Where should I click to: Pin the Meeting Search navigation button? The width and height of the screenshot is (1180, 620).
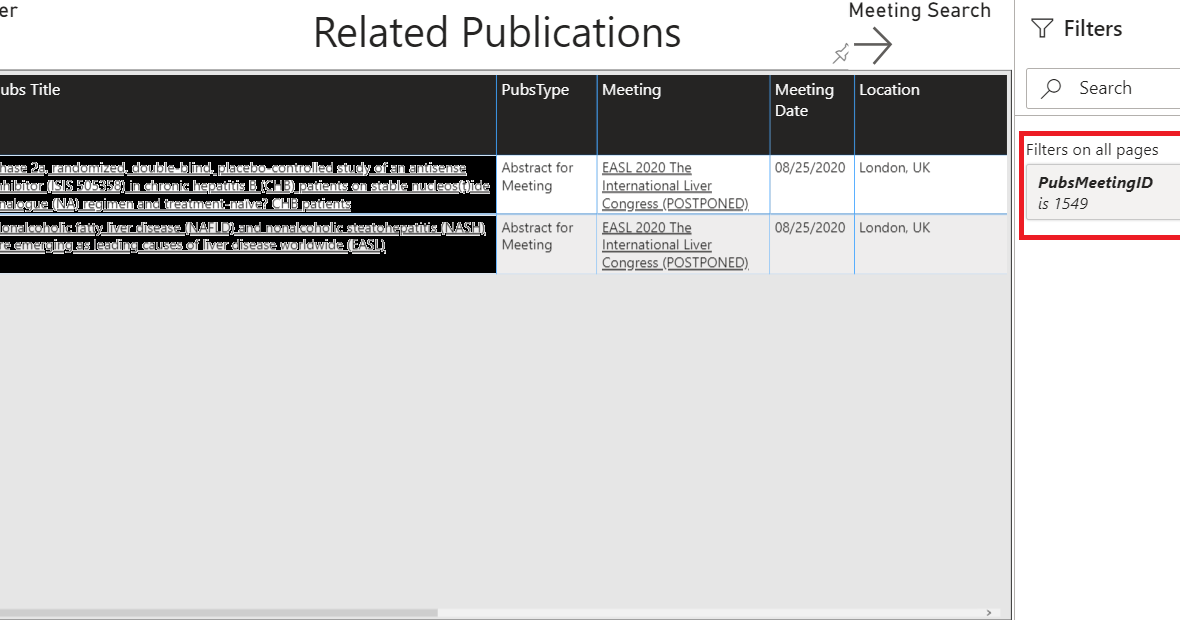click(841, 53)
